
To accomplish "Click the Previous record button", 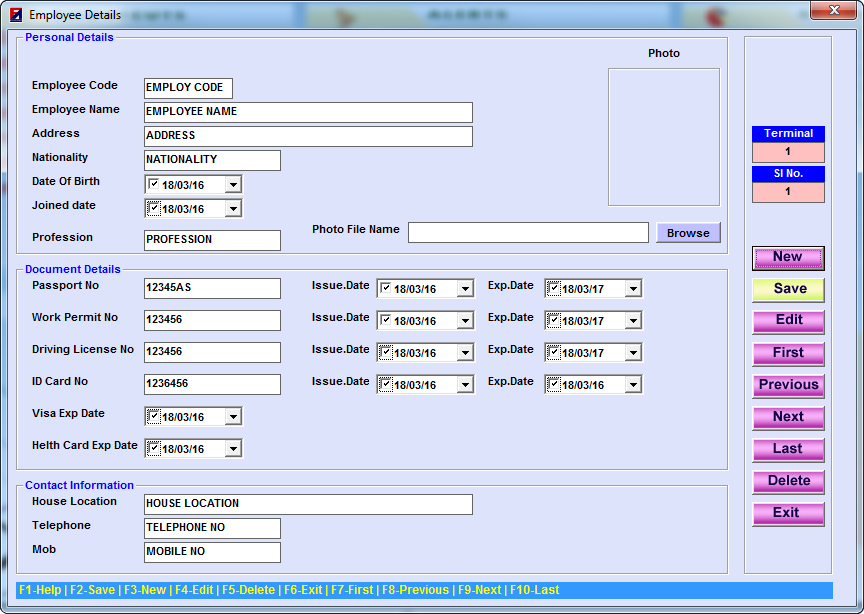I will point(788,385).
